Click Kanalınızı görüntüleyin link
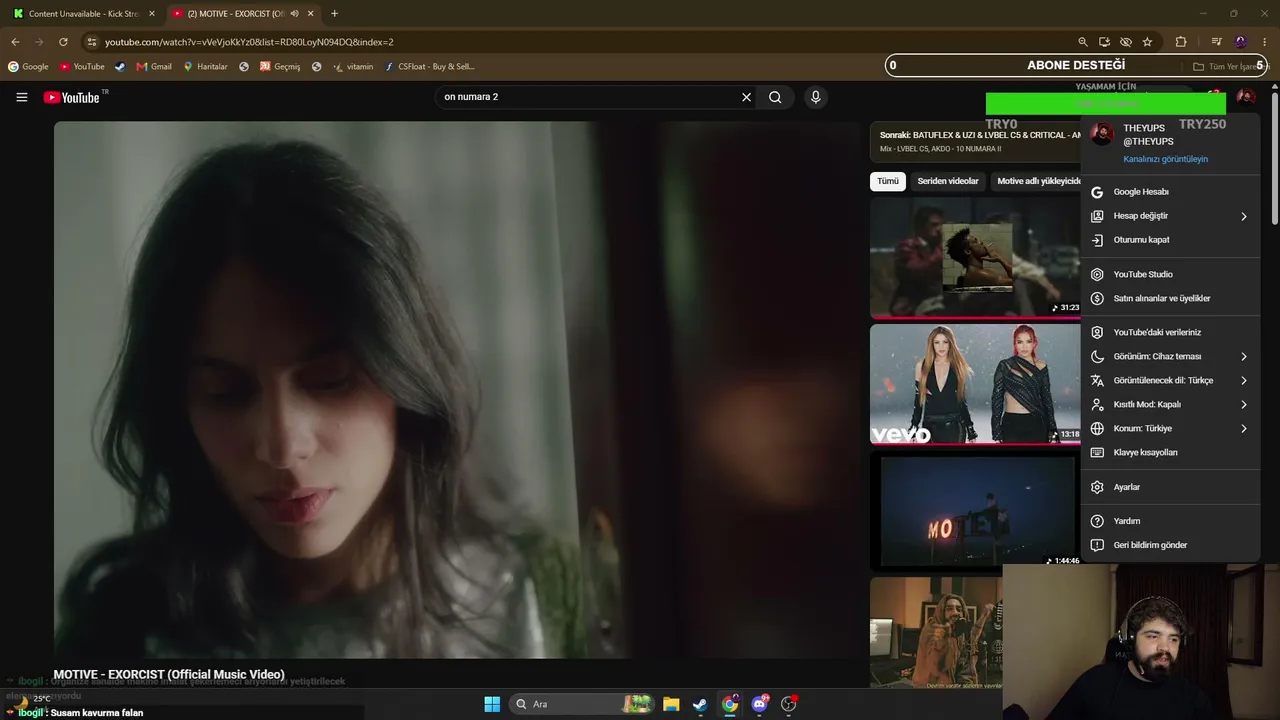 1165,159
